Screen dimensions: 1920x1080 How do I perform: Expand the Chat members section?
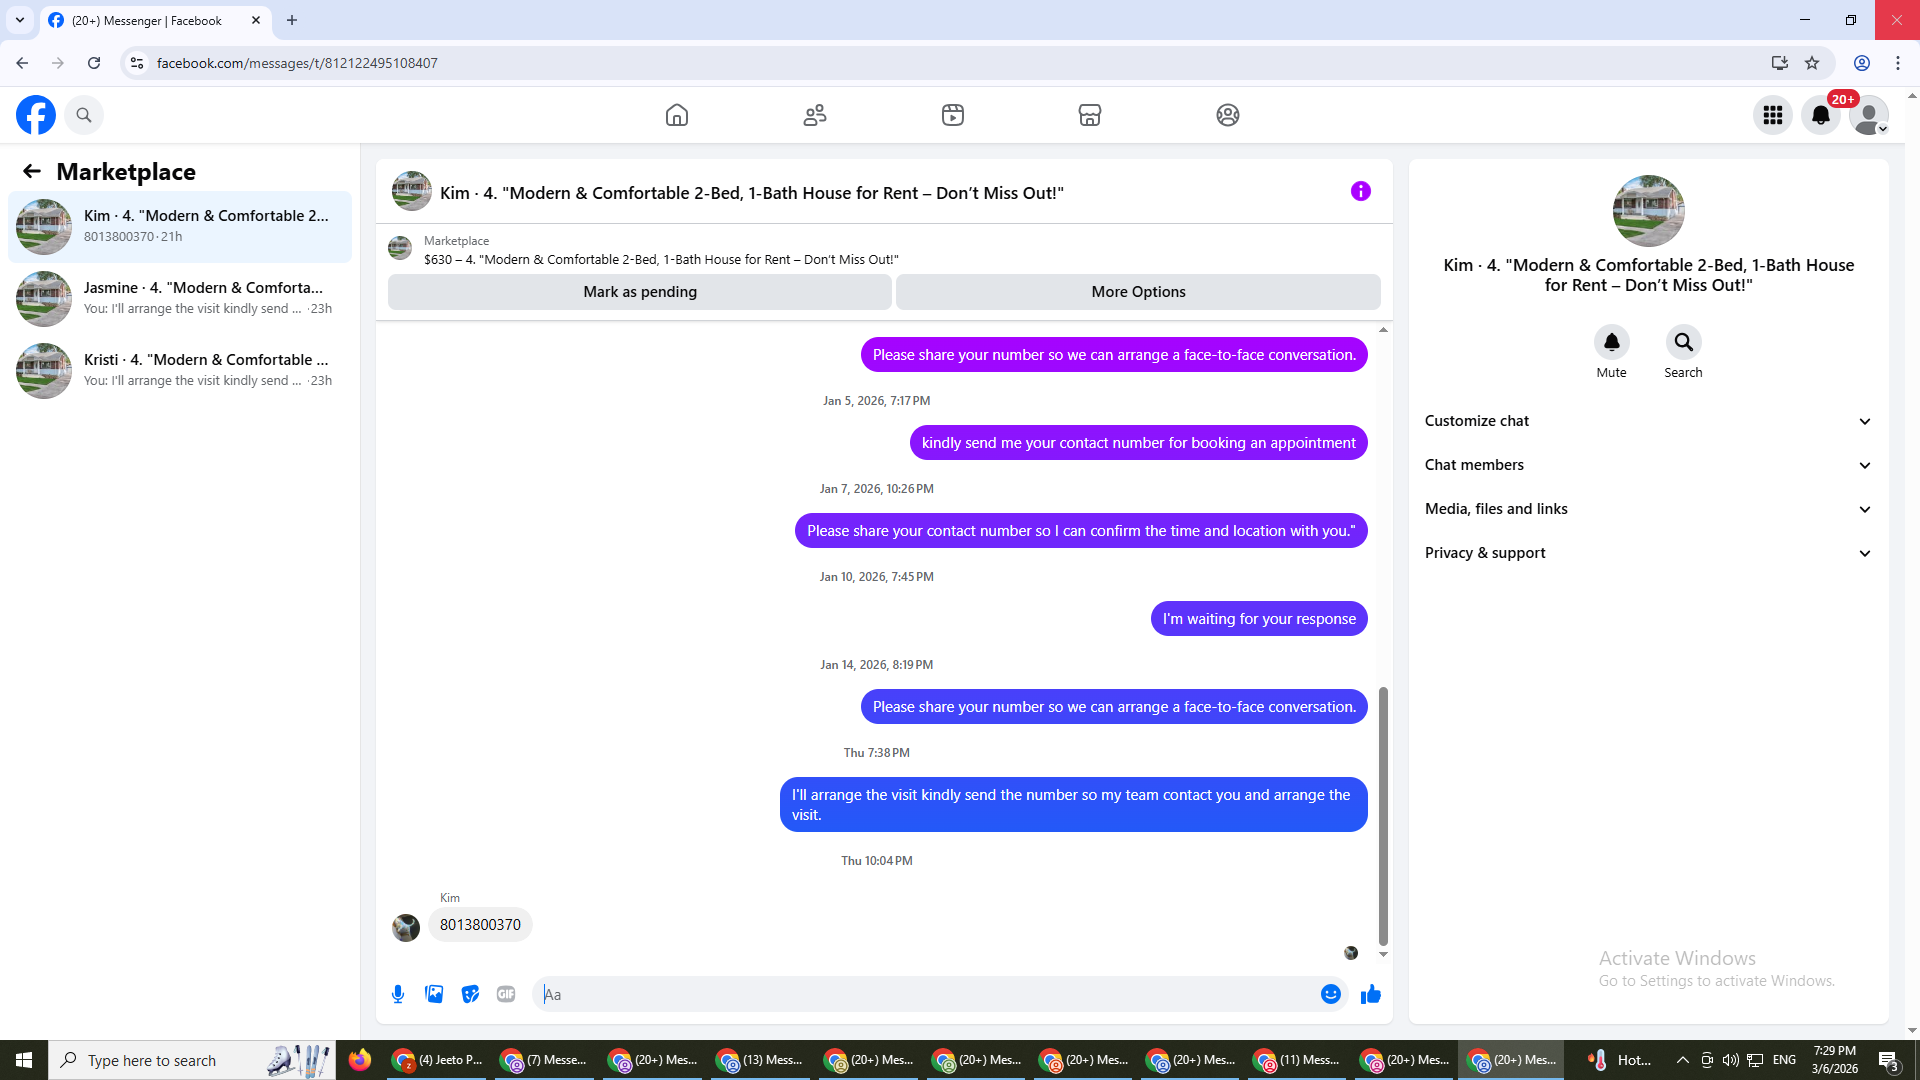(1647, 465)
